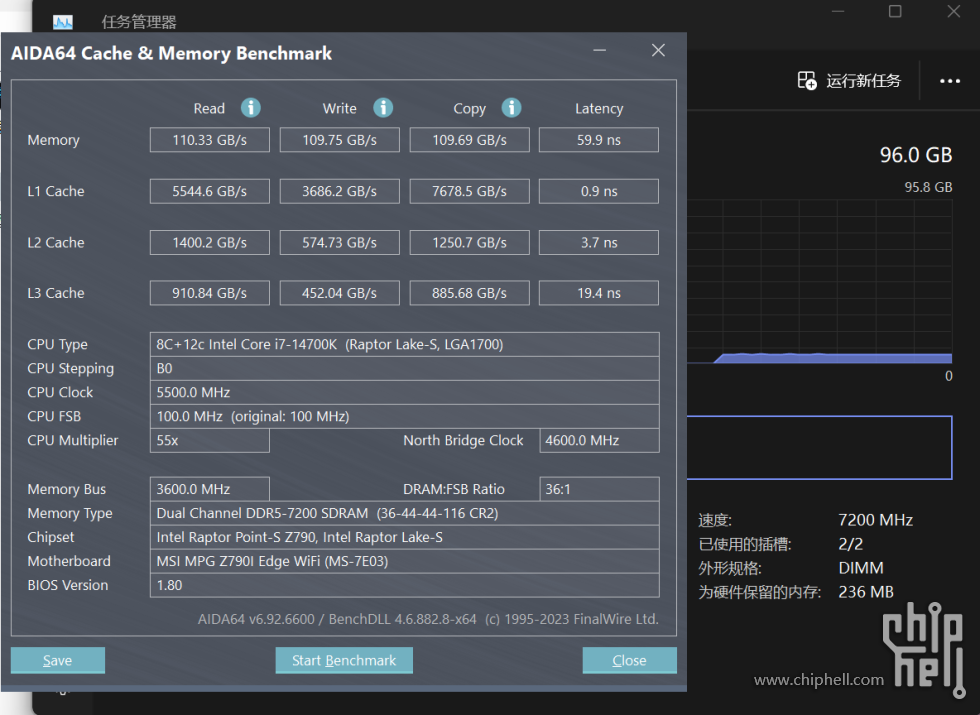Click the 2/2 slots used value
This screenshot has height=715, width=980.
click(851, 544)
